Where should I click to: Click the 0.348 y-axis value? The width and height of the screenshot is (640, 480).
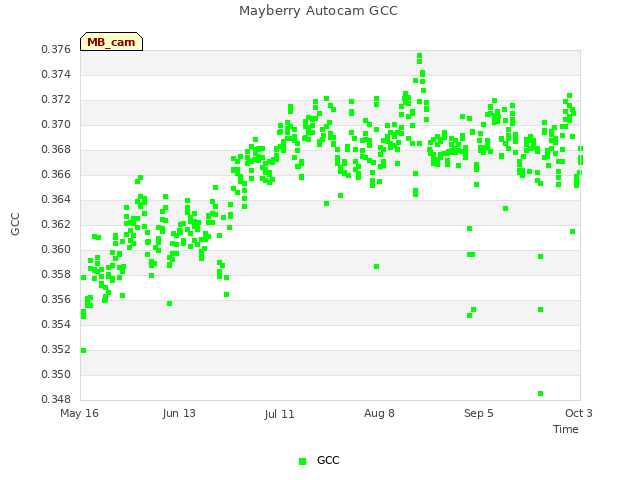(x=56, y=399)
